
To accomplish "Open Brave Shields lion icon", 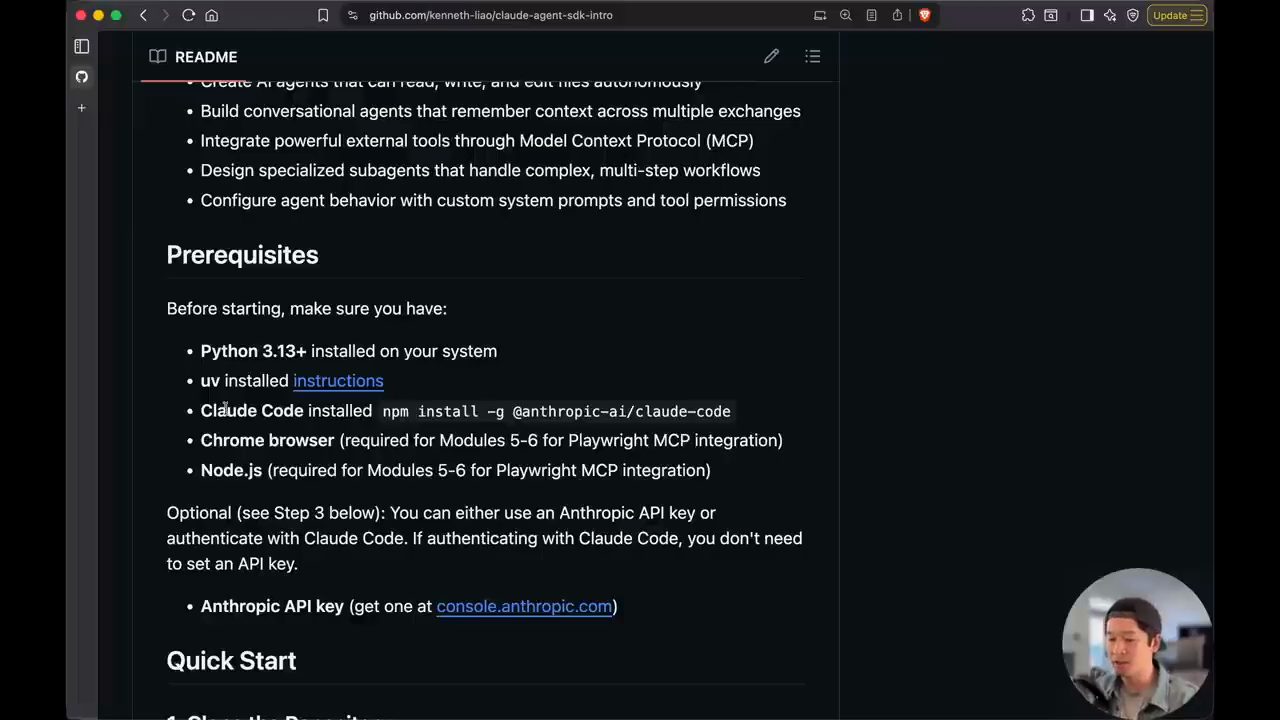I will 924,15.
